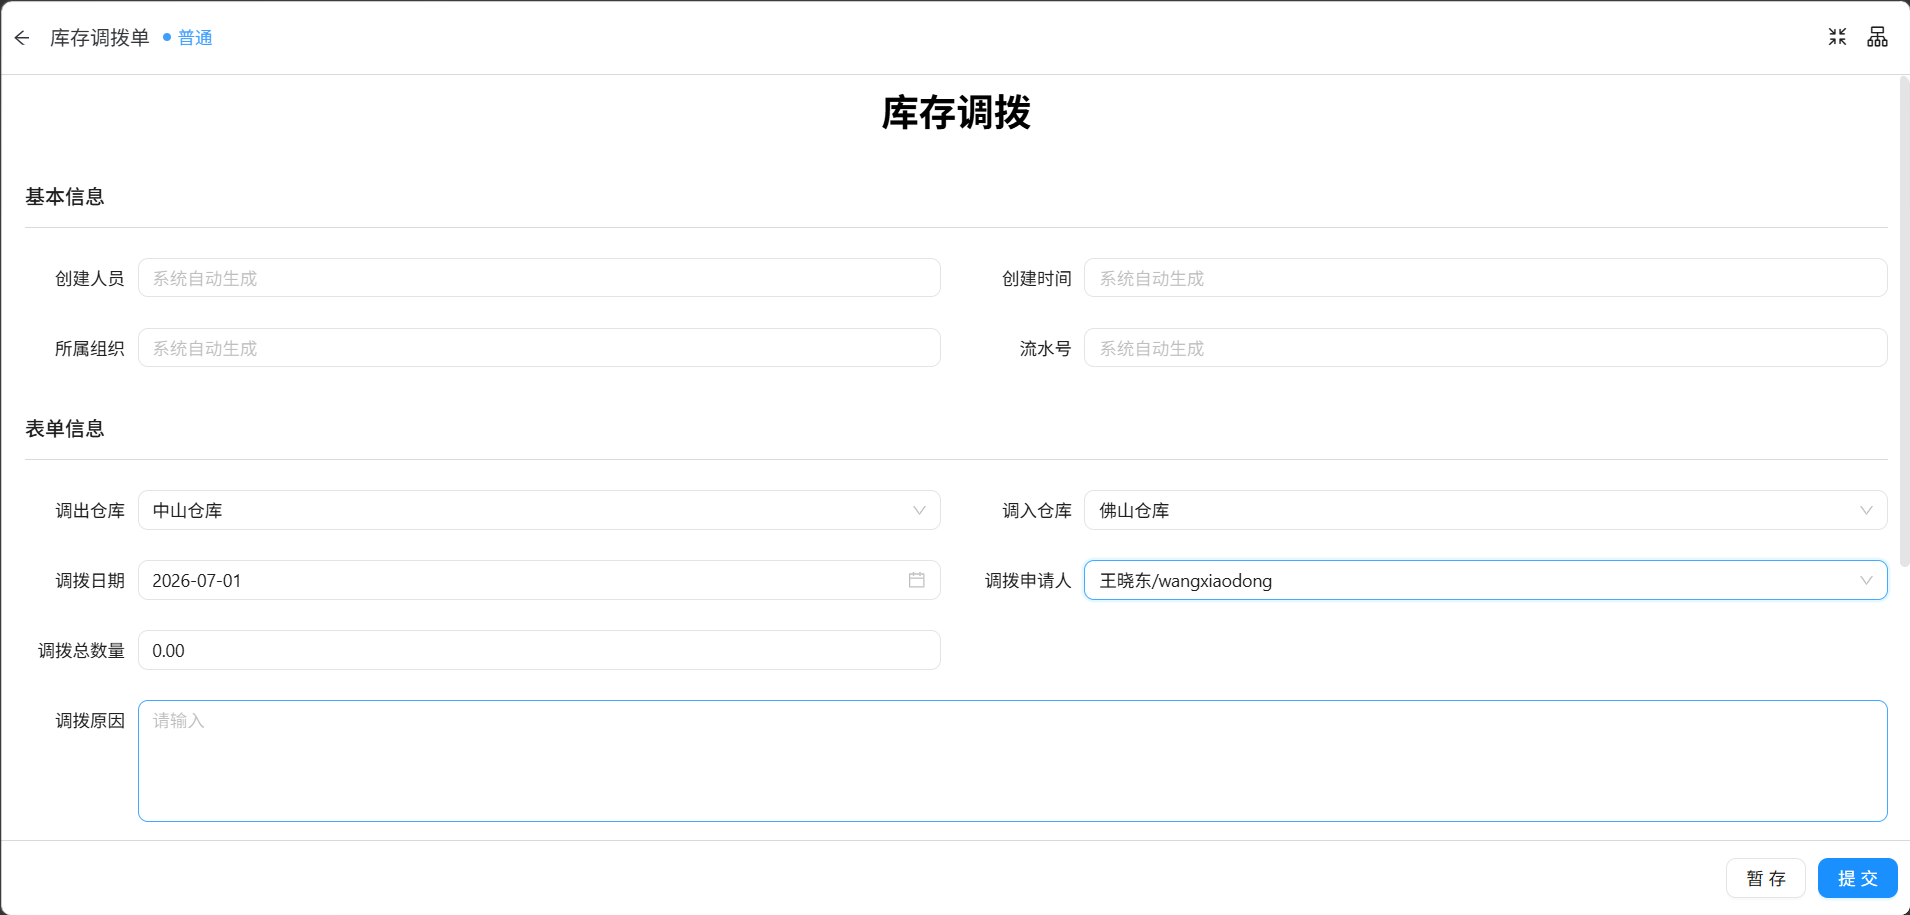This screenshot has width=1910, height=915.
Task: Click the 调入仓库 label
Action: 1037,511
